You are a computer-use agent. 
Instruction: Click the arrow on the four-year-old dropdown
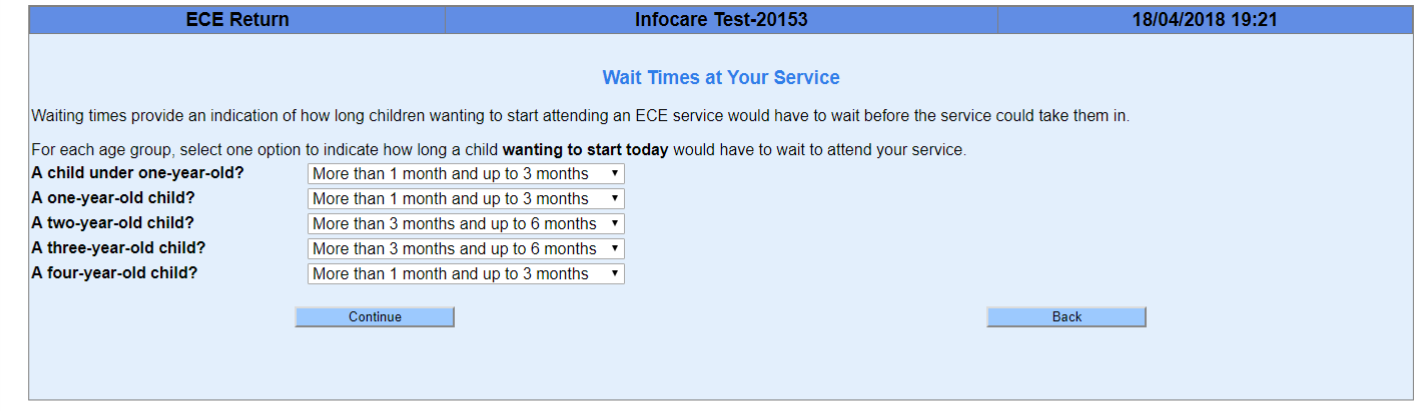[614, 274]
